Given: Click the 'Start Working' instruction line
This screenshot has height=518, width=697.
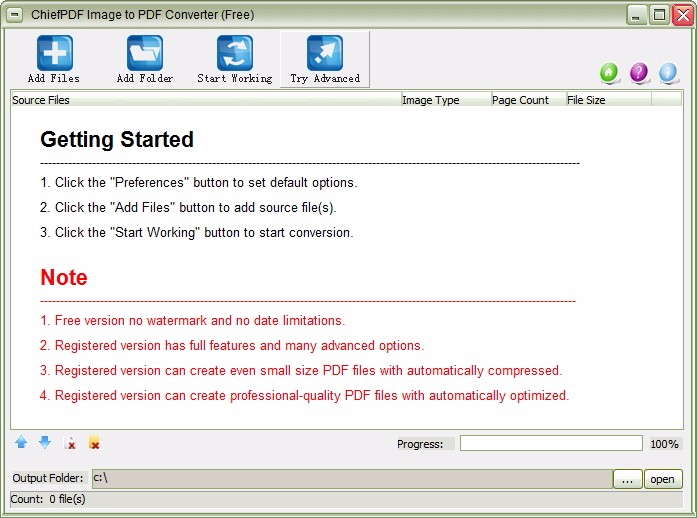Looking at the screenshot, I should point(197,233).
